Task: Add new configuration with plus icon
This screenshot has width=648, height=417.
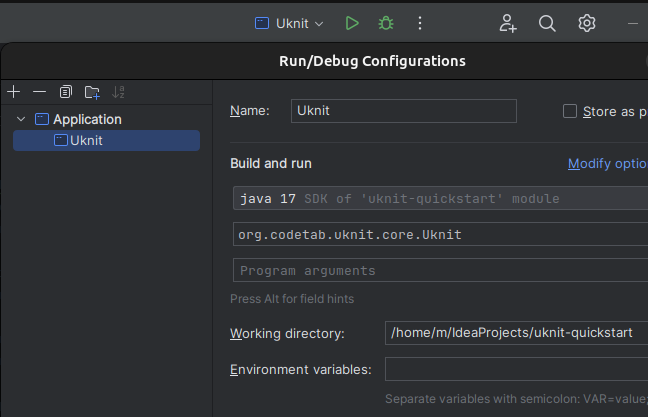Action: 14,92
